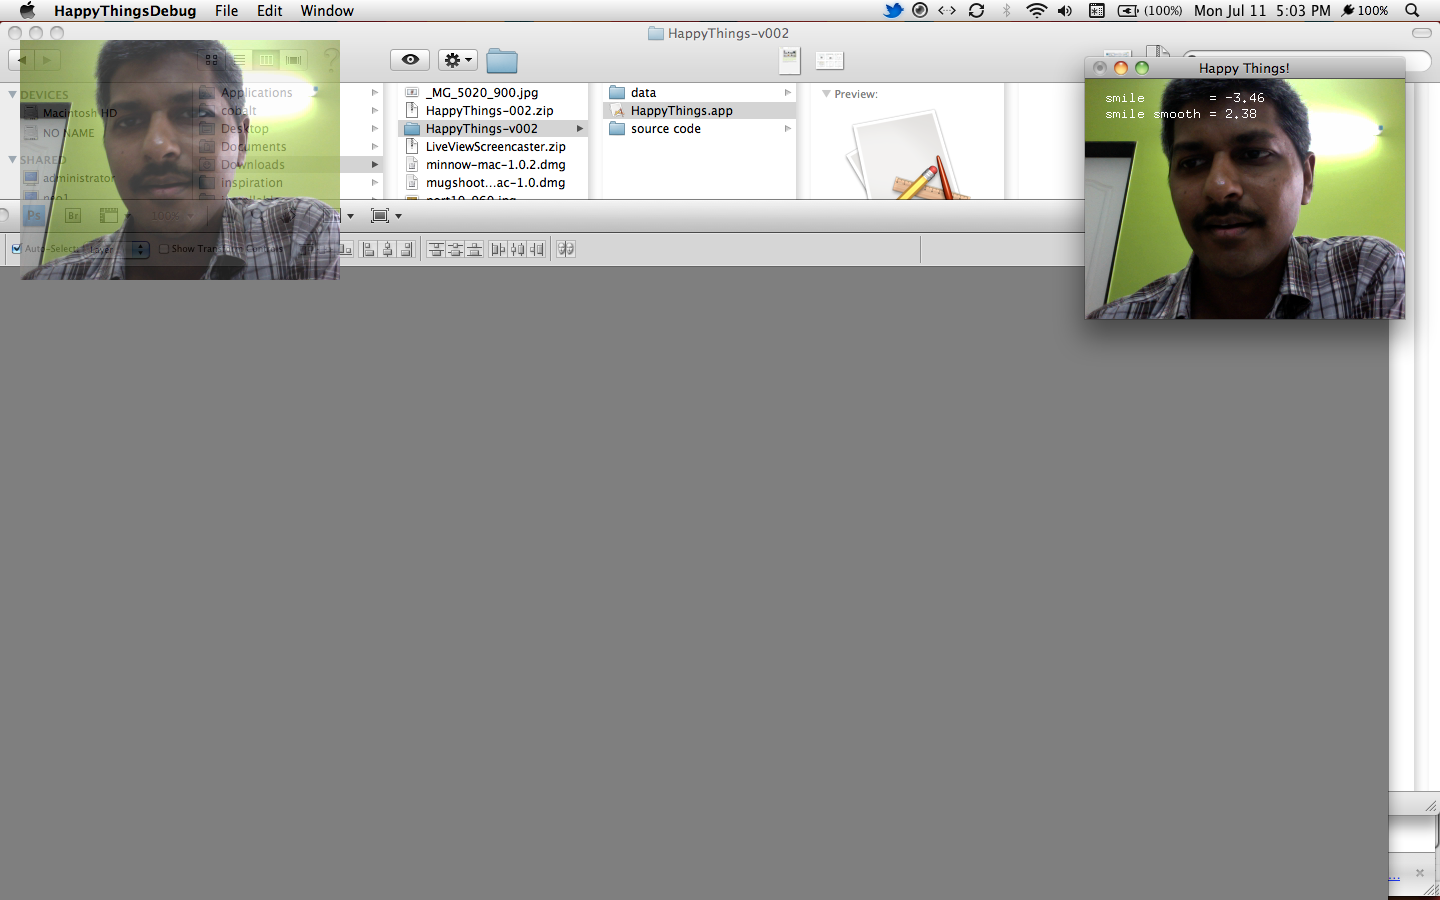Click the Auto-Align Layers icon

[x=566, y=249]
